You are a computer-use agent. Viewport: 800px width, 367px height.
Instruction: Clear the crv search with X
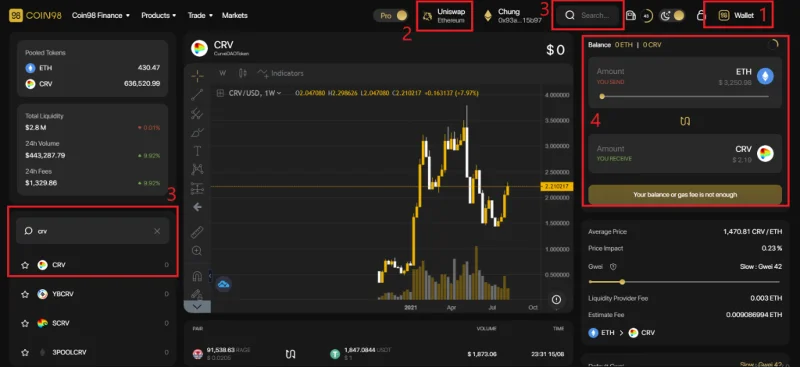tap(157, 231)
